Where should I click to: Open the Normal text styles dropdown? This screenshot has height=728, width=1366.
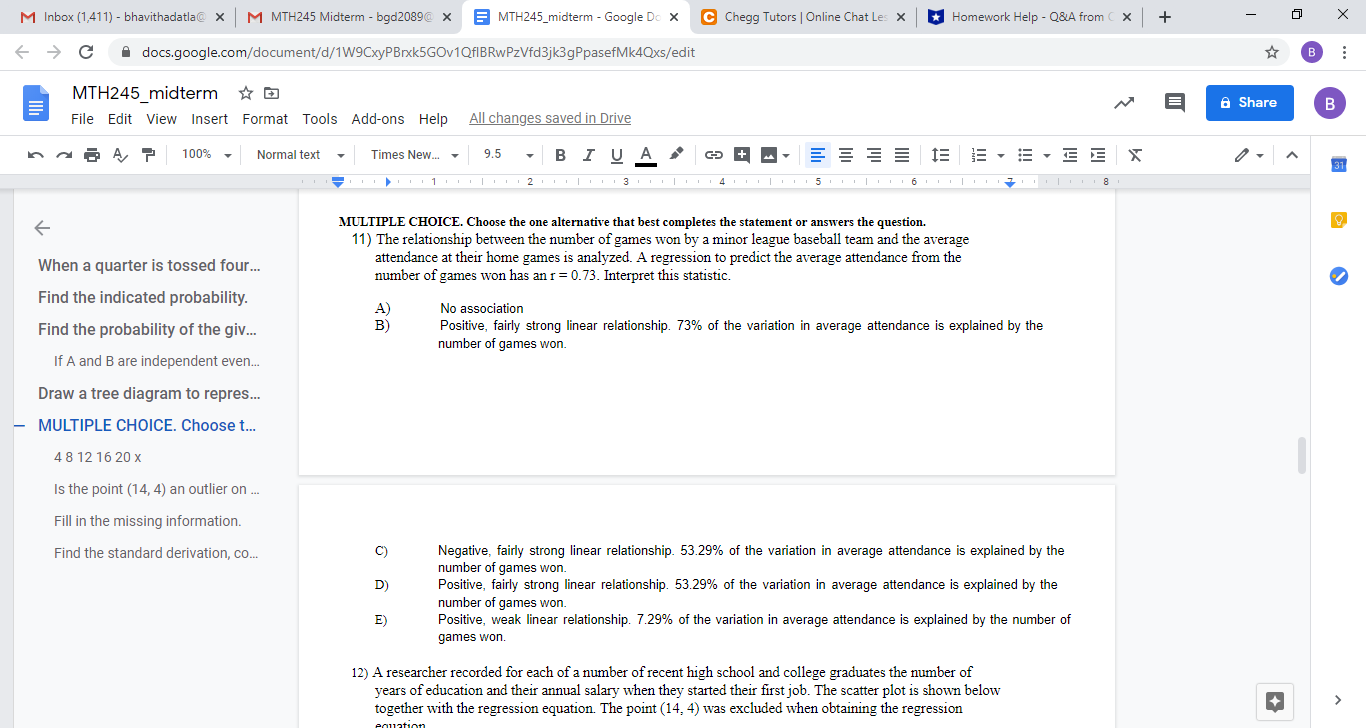(298, 155)
